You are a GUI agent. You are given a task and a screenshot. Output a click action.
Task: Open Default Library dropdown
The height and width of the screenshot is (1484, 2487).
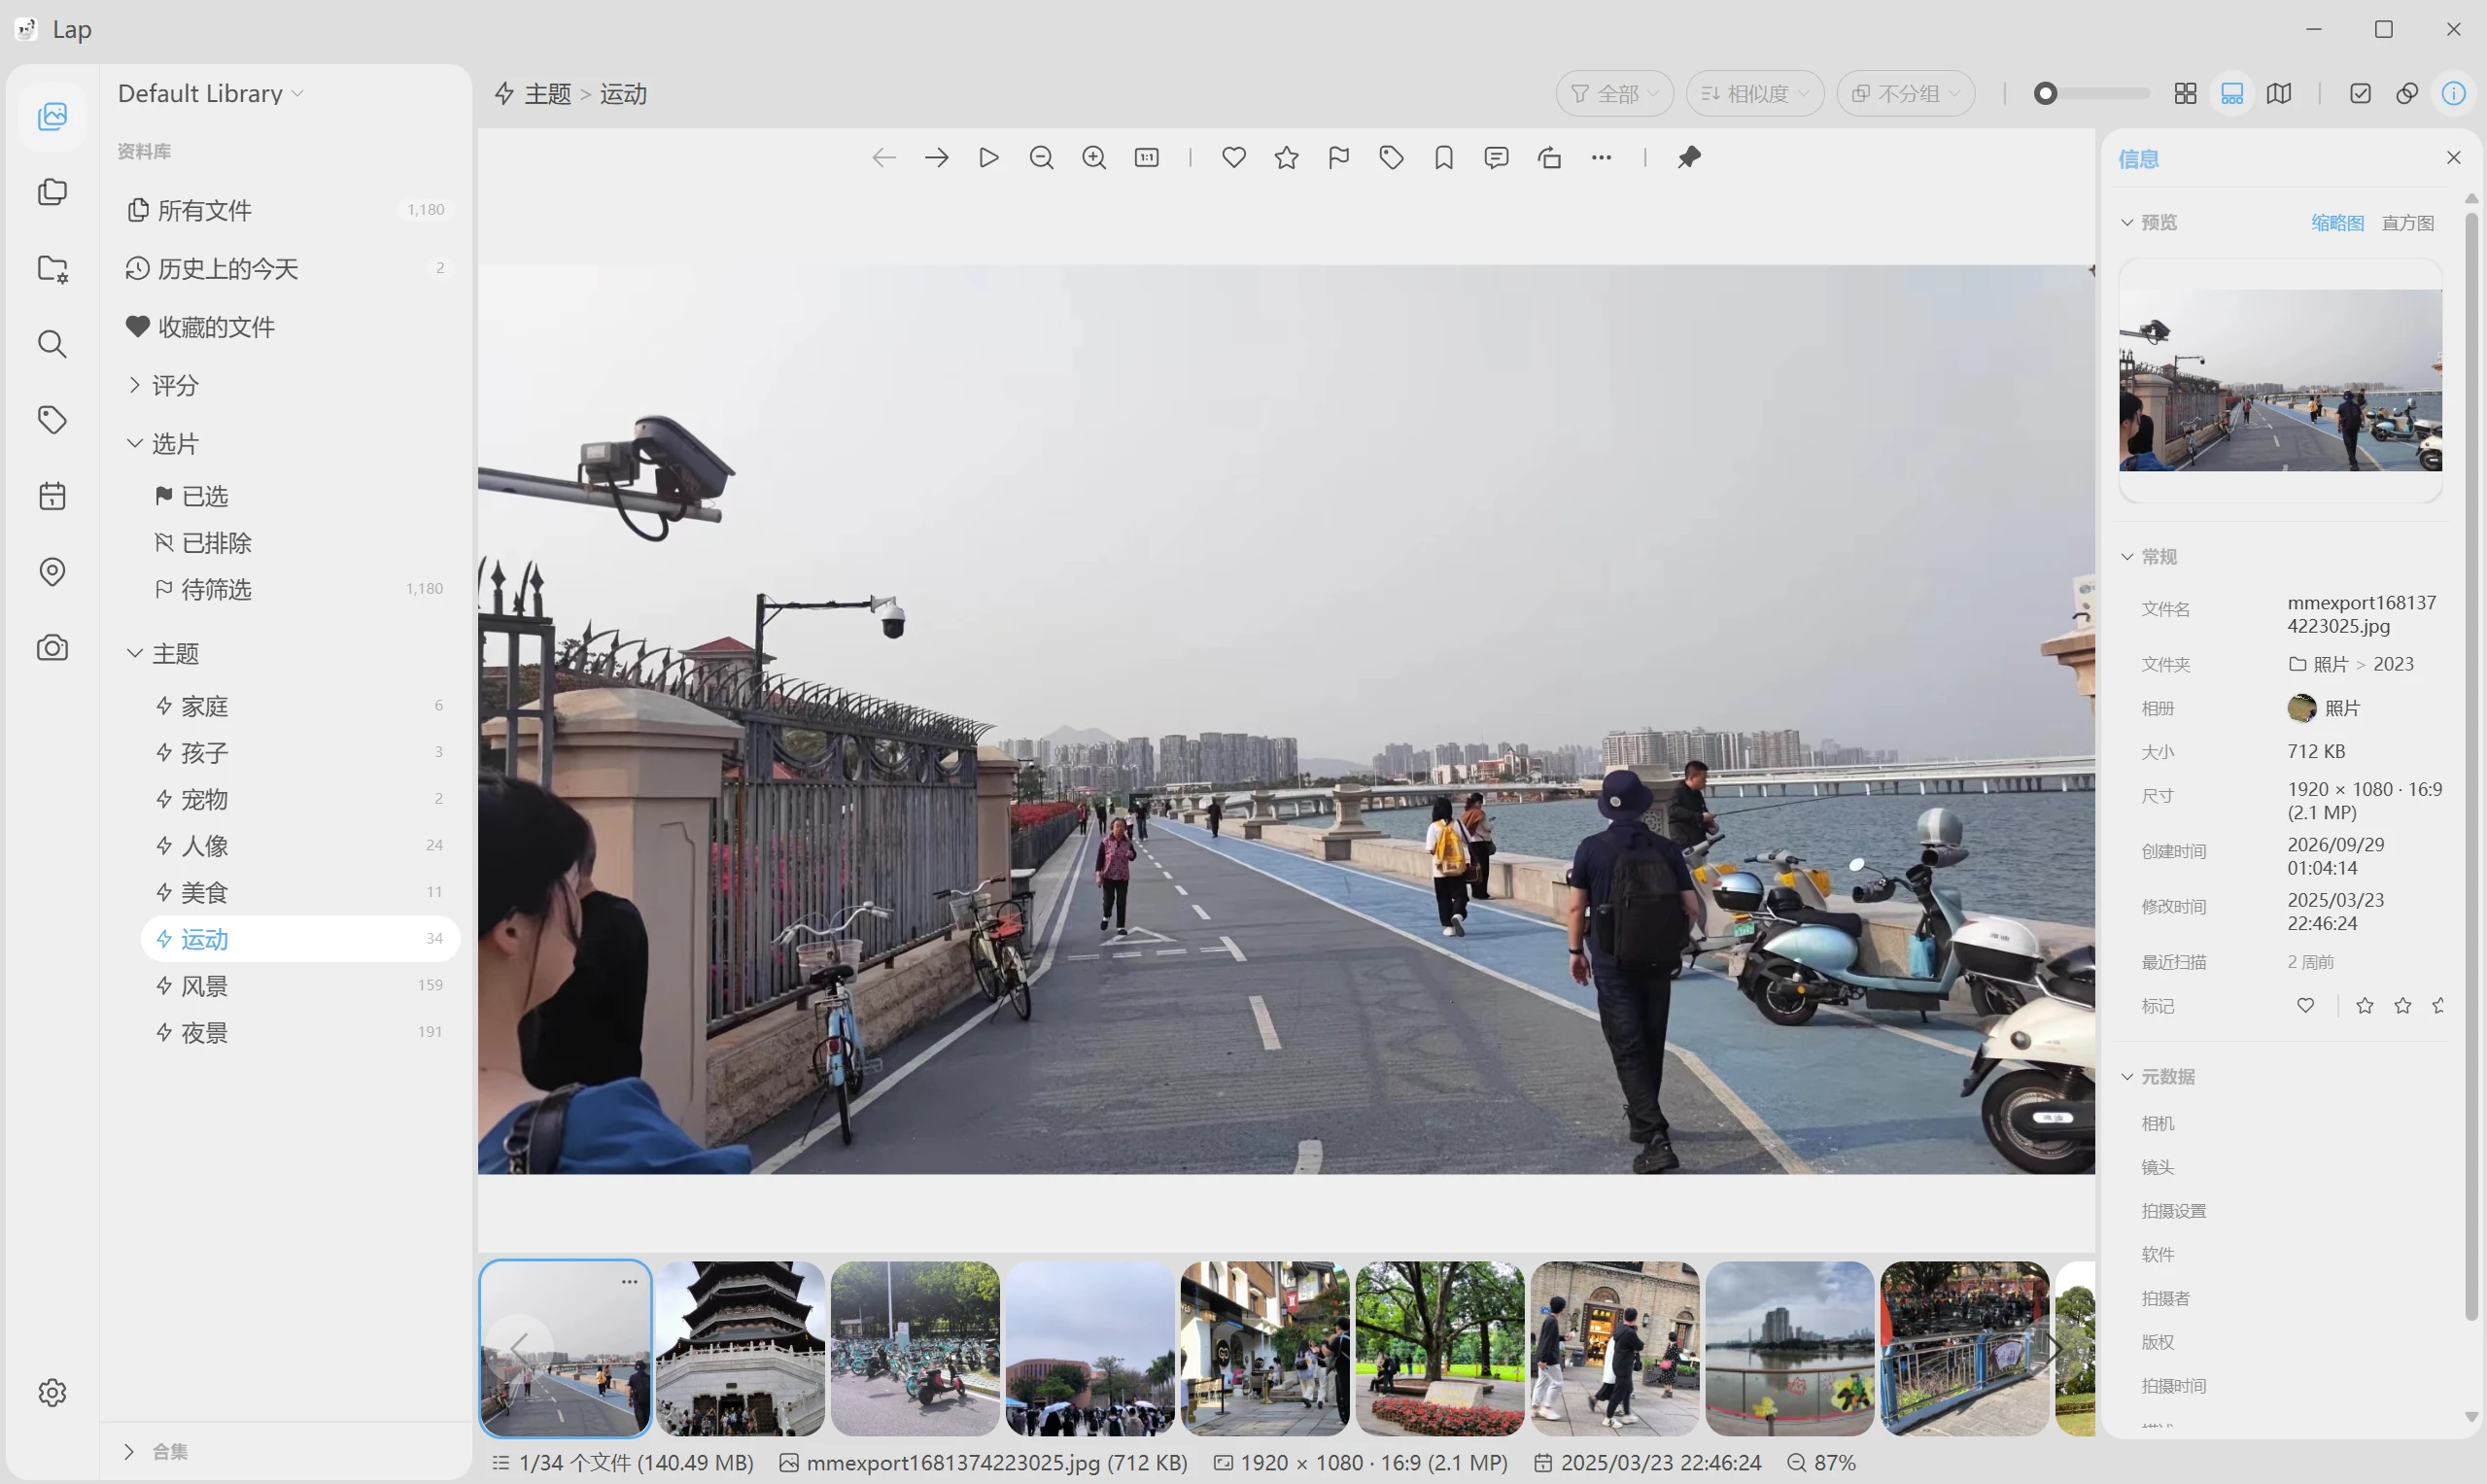pos(211,94)
